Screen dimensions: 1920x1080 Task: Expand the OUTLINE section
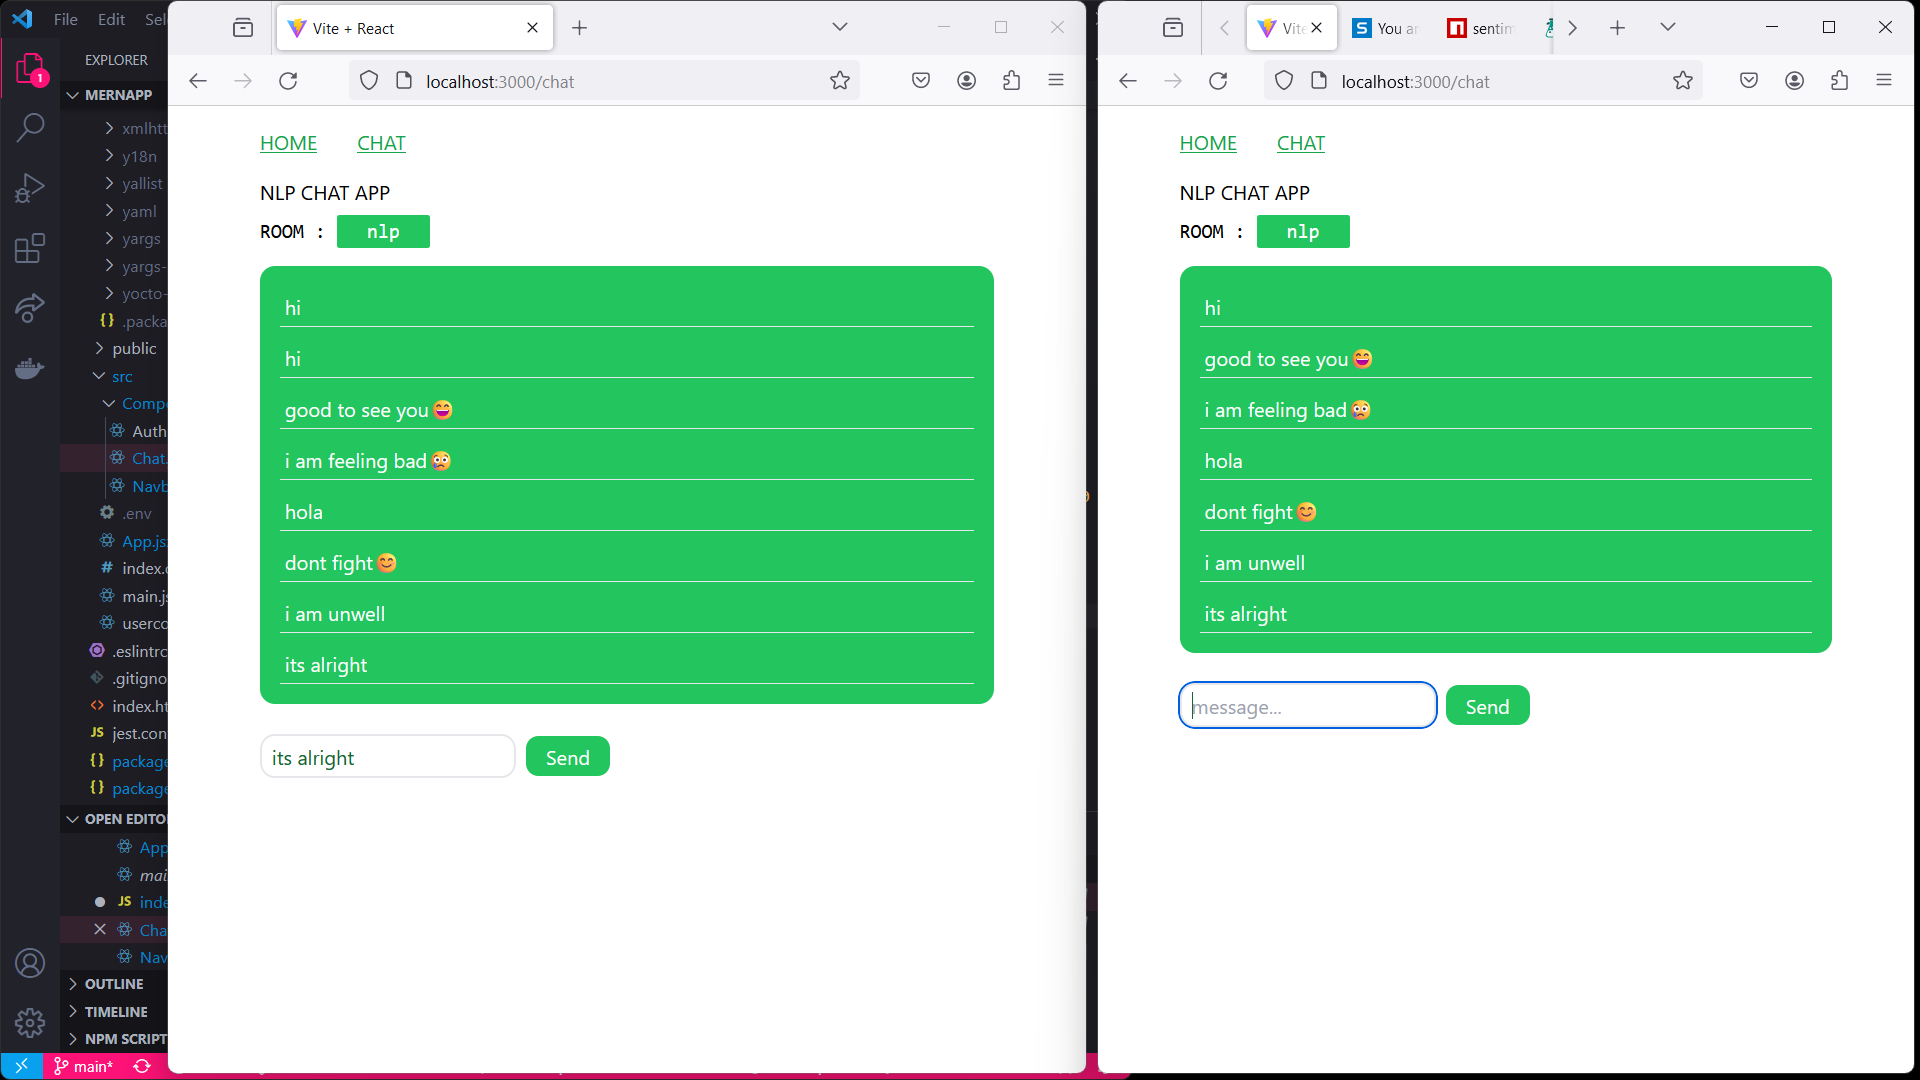(113, 984)
